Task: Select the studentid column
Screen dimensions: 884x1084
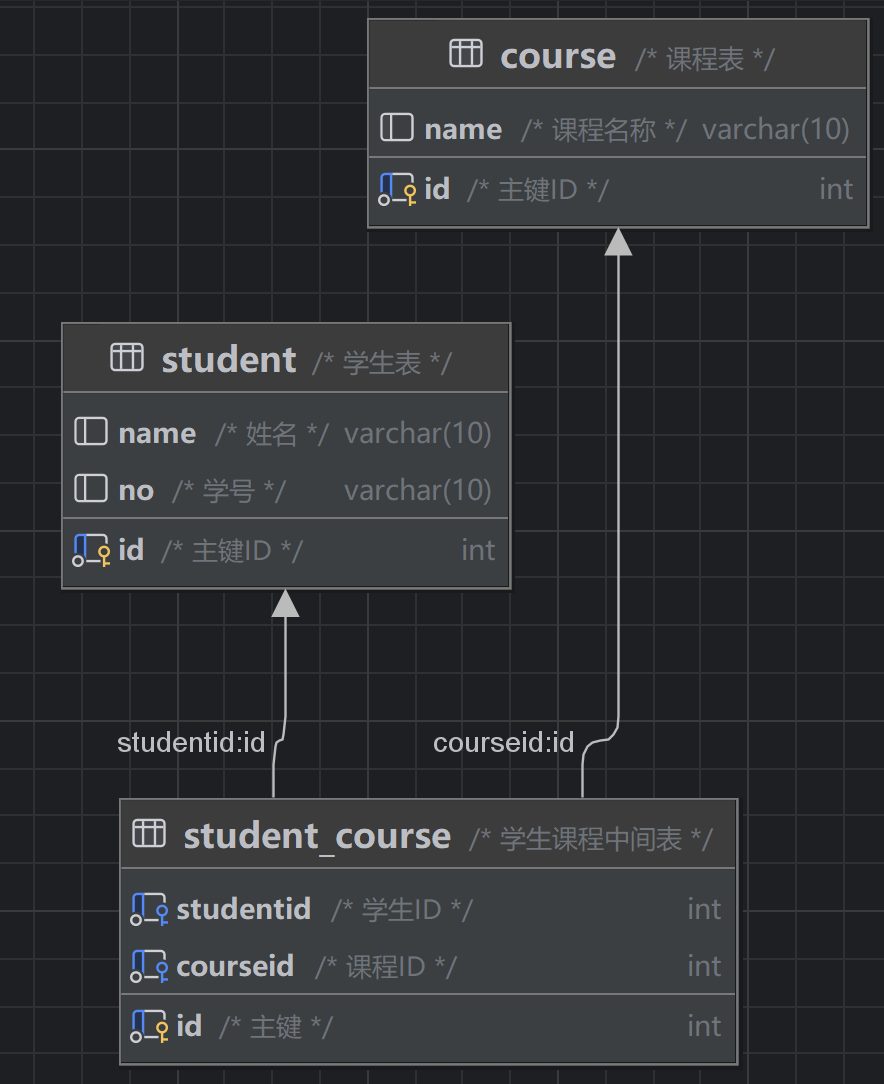Action: point(429,910)
